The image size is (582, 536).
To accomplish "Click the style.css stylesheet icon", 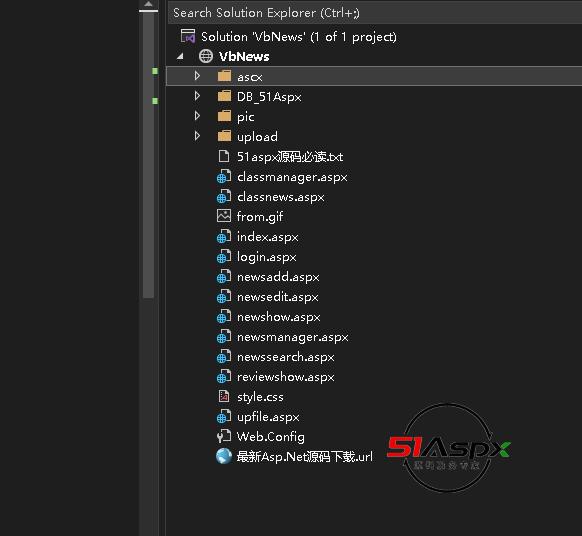I will pyautogui.click(x=224, y=396).
